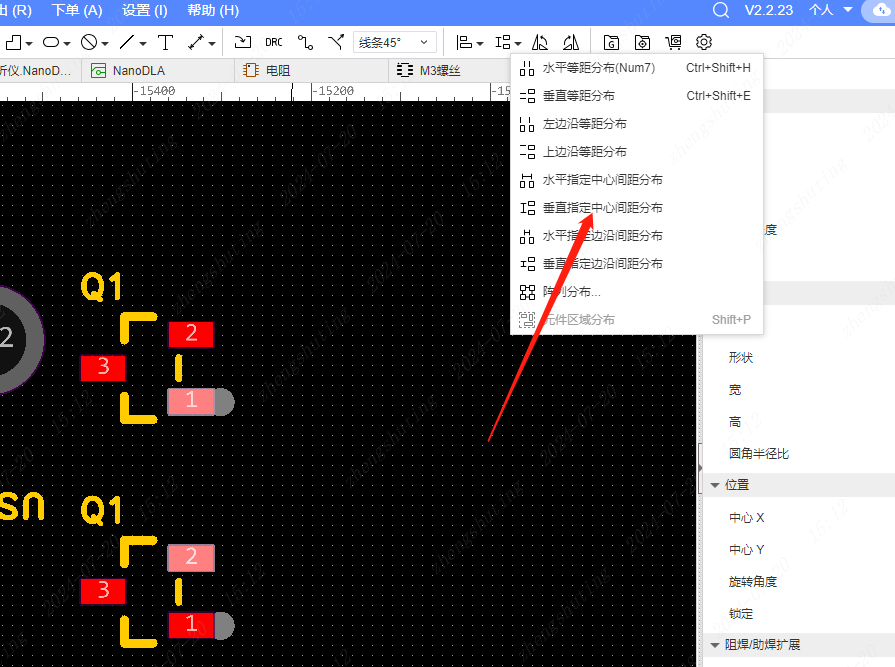This screenshot has width=895, height=667.
Task: Select the keep-out region circle tool
Action: click(x=89, y=42)
